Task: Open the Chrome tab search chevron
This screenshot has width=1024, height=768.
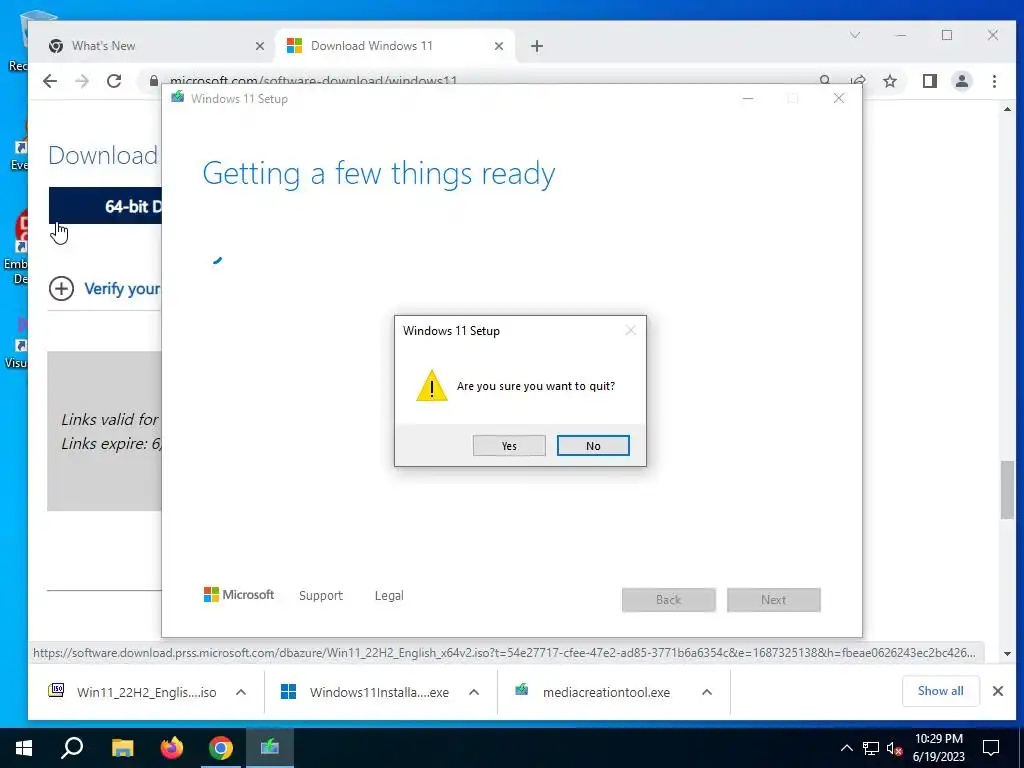Action: [x=855, y=35]
